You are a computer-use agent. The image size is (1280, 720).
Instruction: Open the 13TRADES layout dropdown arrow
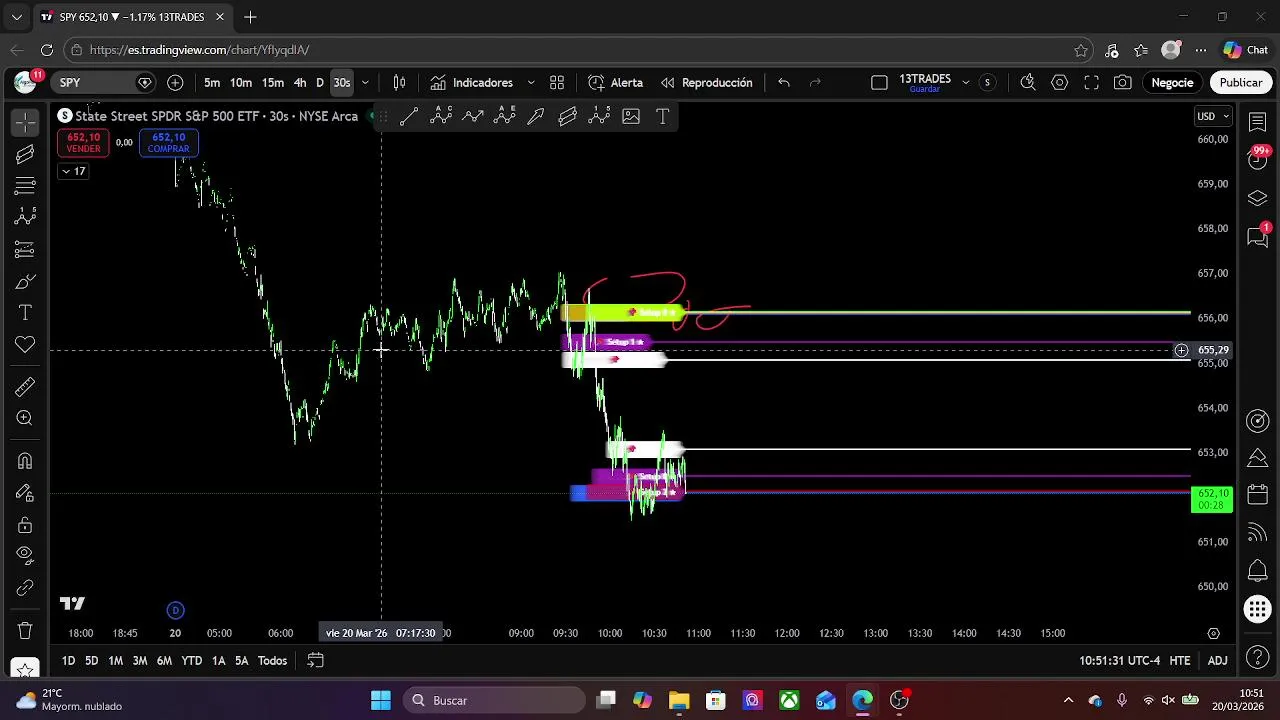point(965,83)
